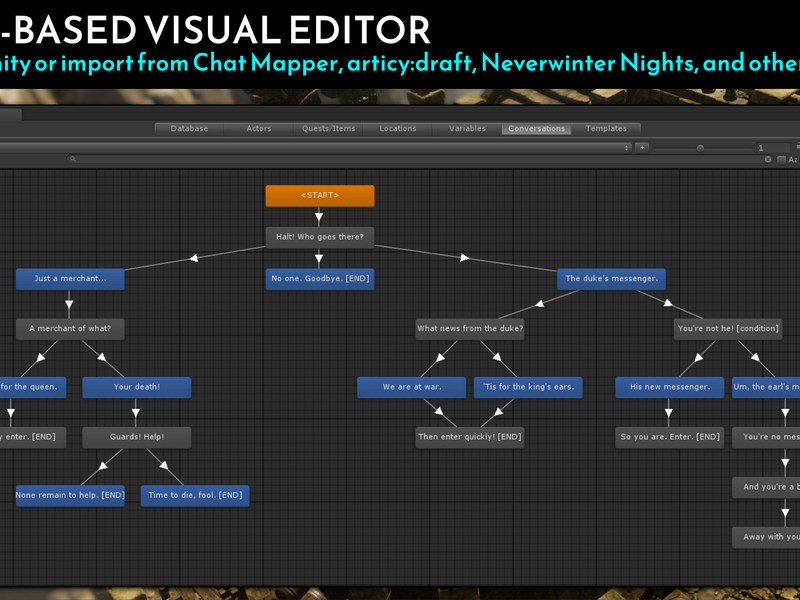Select the Locations tab
Screen dimensions: 800x600
(x=397, y=129)
